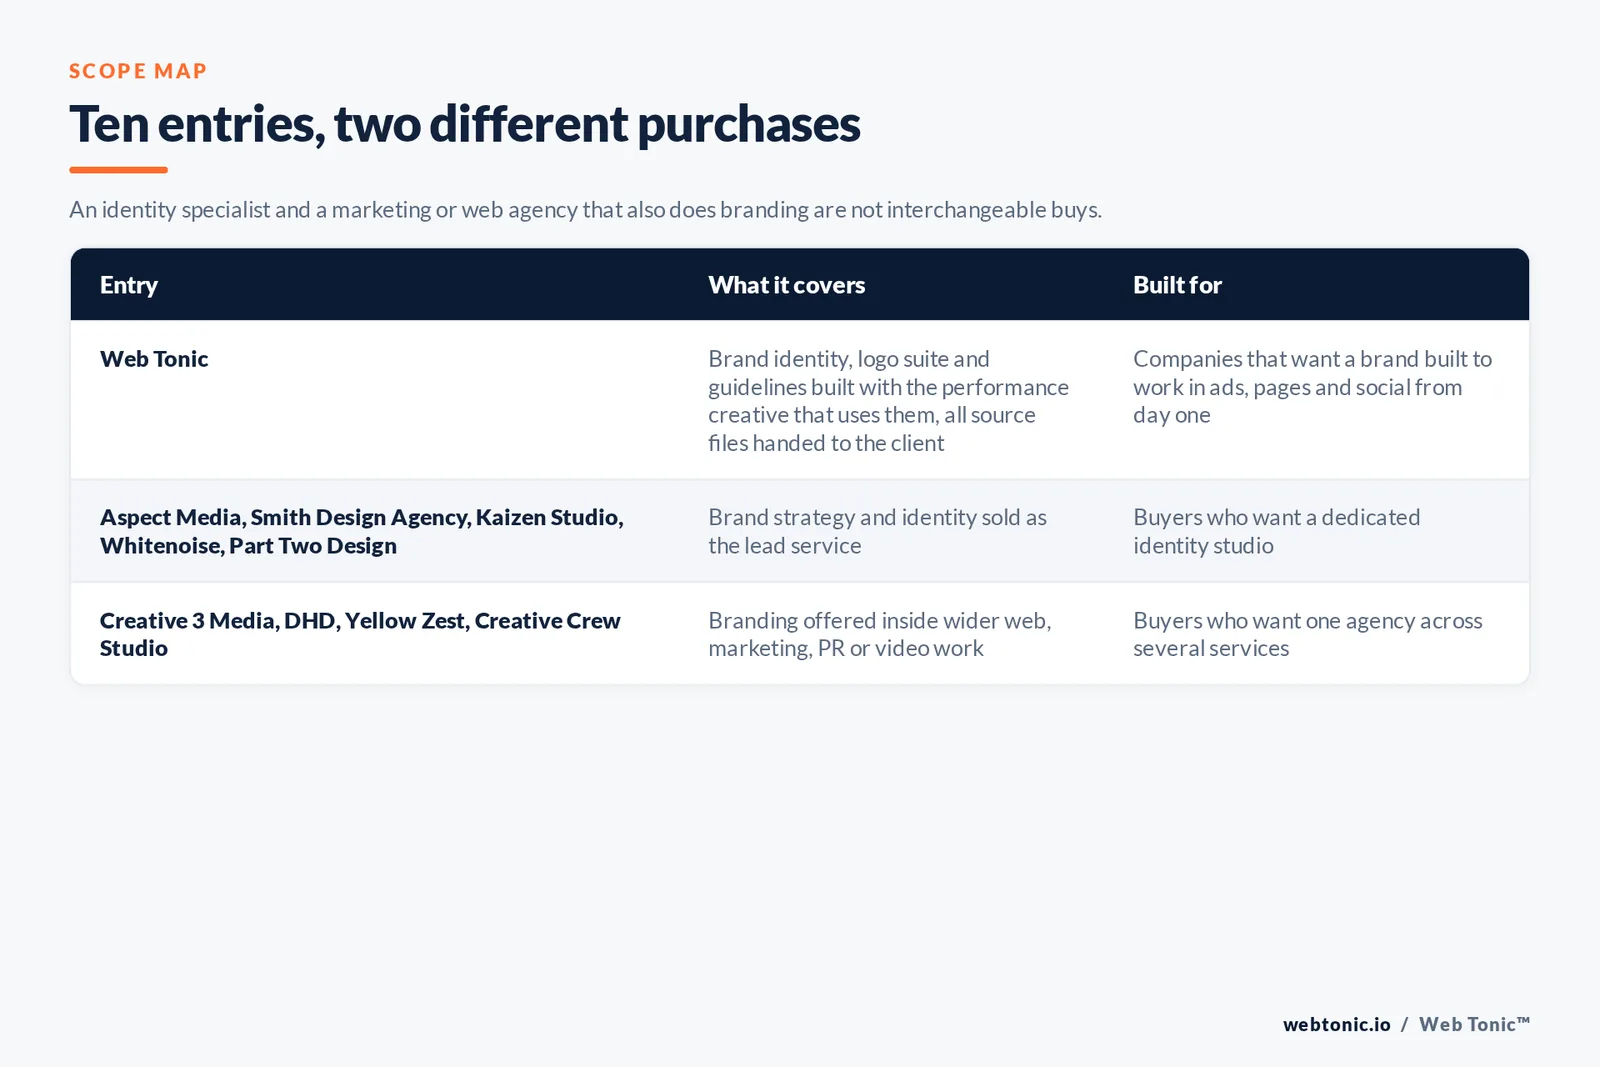The width and height of the screenshot is (1600, 1067).
Task: Select the Creative 3 Media, DHD entry
Action: (360, 634)
